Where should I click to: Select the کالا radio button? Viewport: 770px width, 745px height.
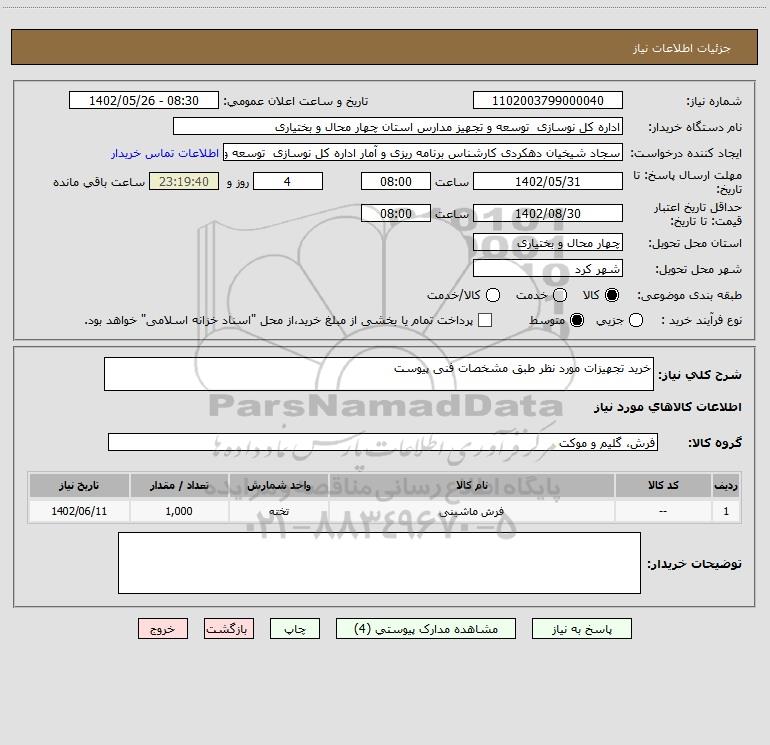point(612,295)
